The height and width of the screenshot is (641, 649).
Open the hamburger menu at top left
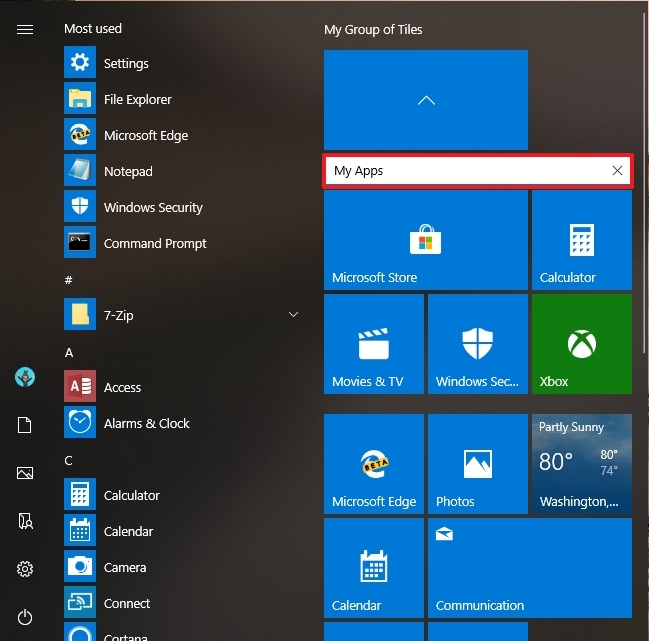point(25,29)
